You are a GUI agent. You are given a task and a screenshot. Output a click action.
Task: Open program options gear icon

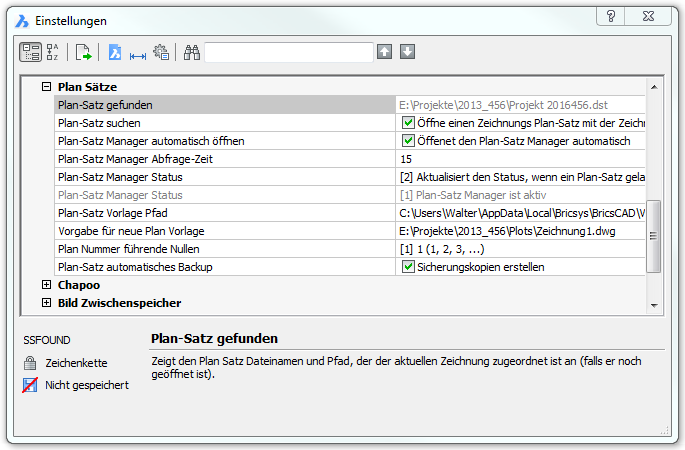click(x=161, y=52)
